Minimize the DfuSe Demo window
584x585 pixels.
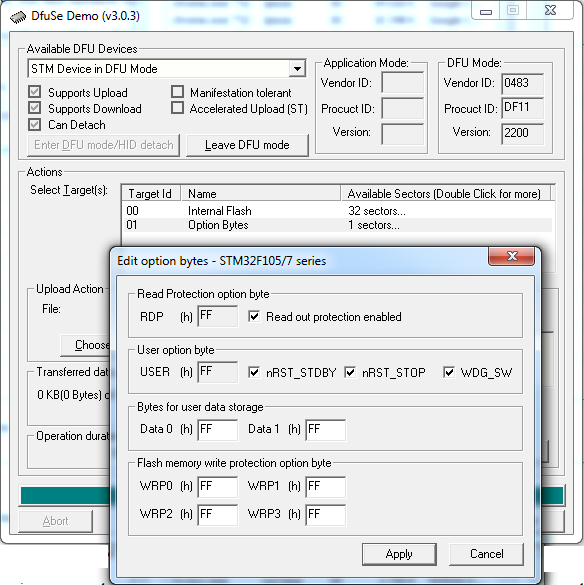485,11
